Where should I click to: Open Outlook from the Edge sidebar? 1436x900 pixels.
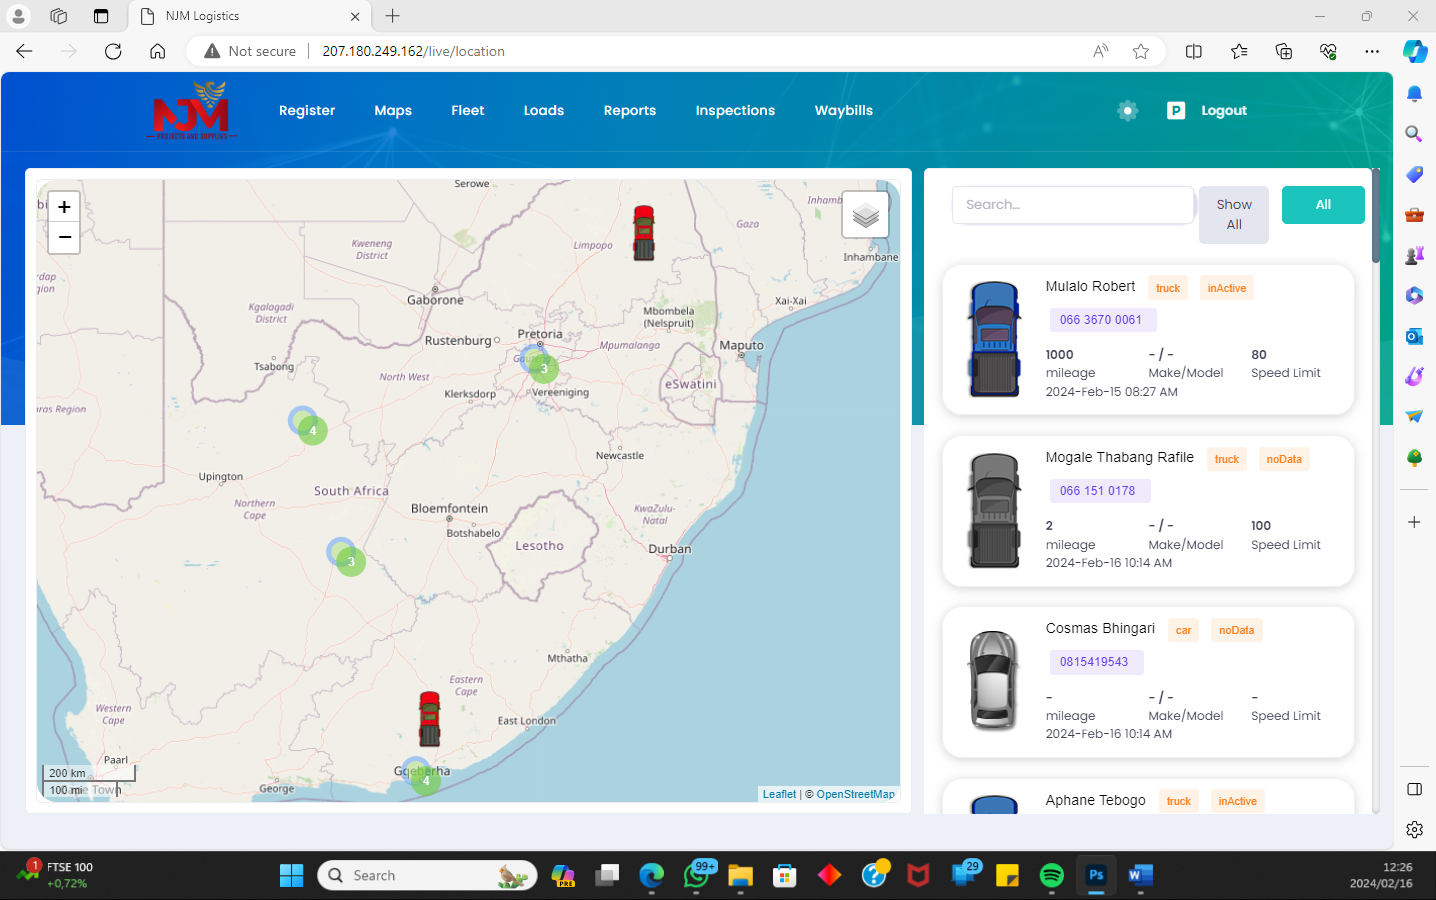[1413, 336]
